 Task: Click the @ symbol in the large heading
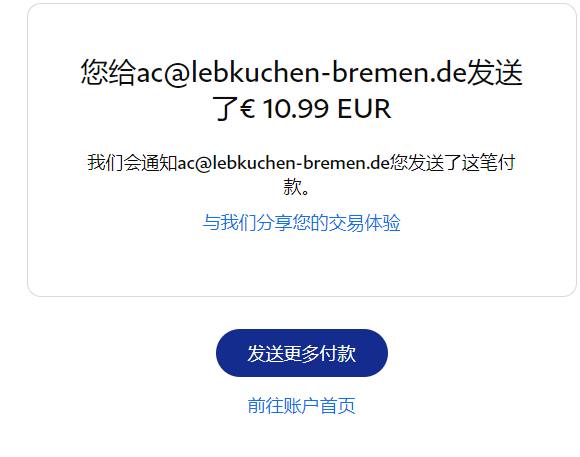click(x=176, y=73)
